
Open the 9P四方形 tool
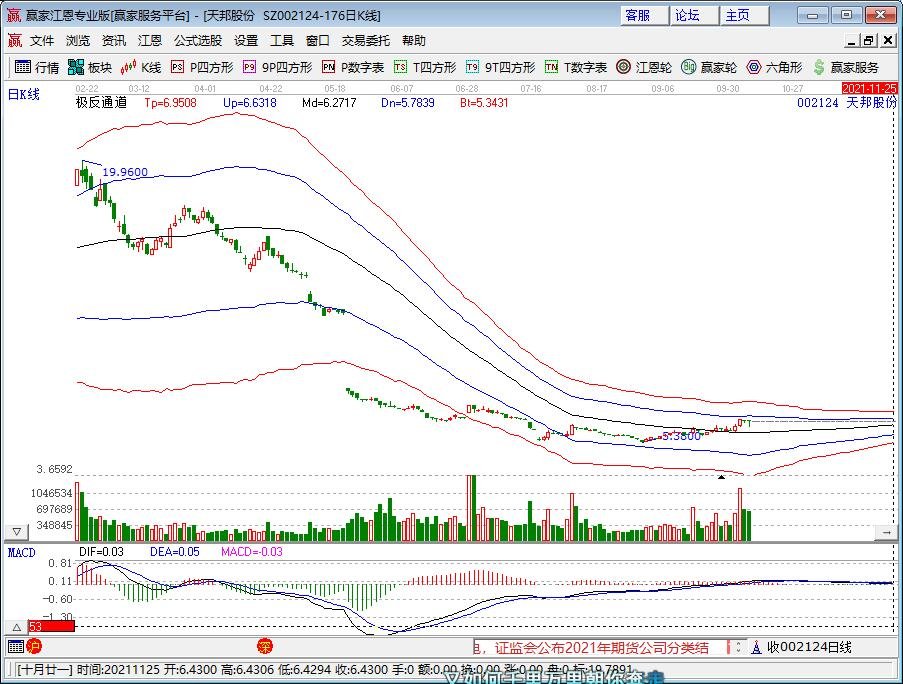click(277, 67)
